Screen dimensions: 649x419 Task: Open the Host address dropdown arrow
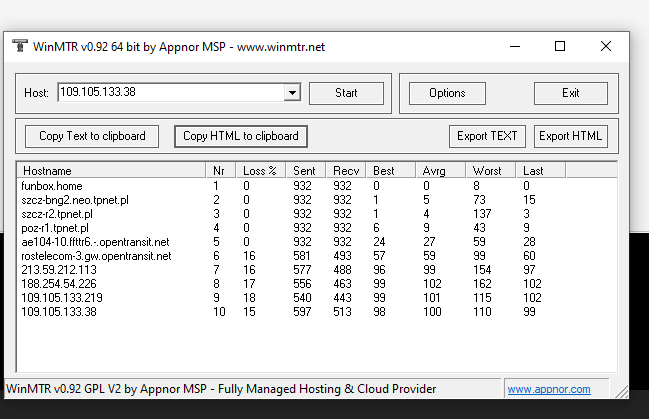coord(292,93)
